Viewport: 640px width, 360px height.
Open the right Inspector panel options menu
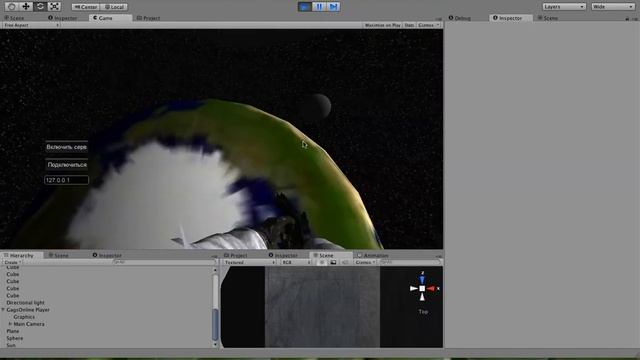pos(635,18)
